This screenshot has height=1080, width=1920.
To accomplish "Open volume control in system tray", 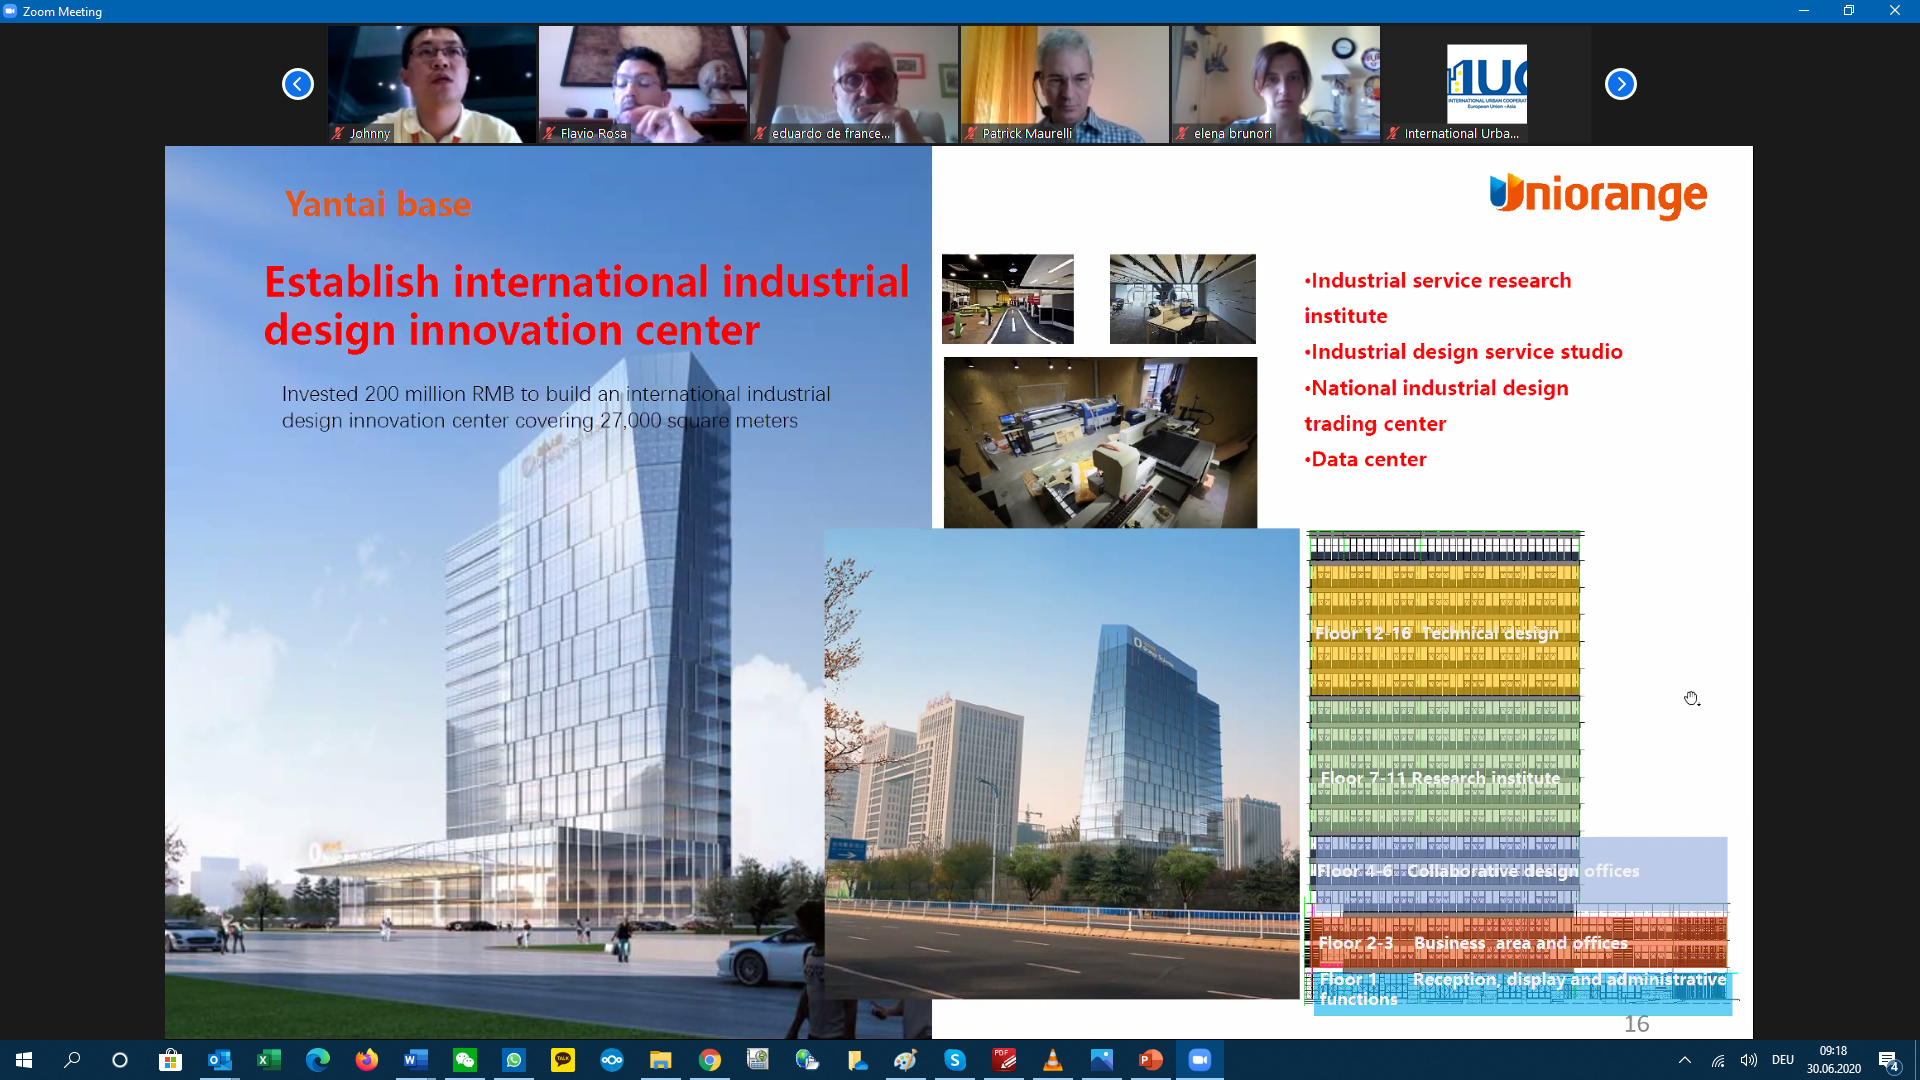I will tap(1748, 1060).
